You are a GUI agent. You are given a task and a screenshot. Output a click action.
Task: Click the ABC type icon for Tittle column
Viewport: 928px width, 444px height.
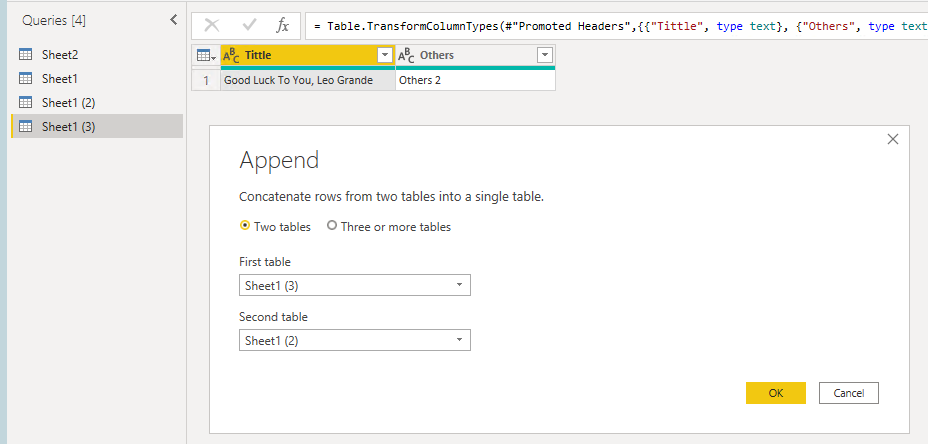(x=231, y=56)
